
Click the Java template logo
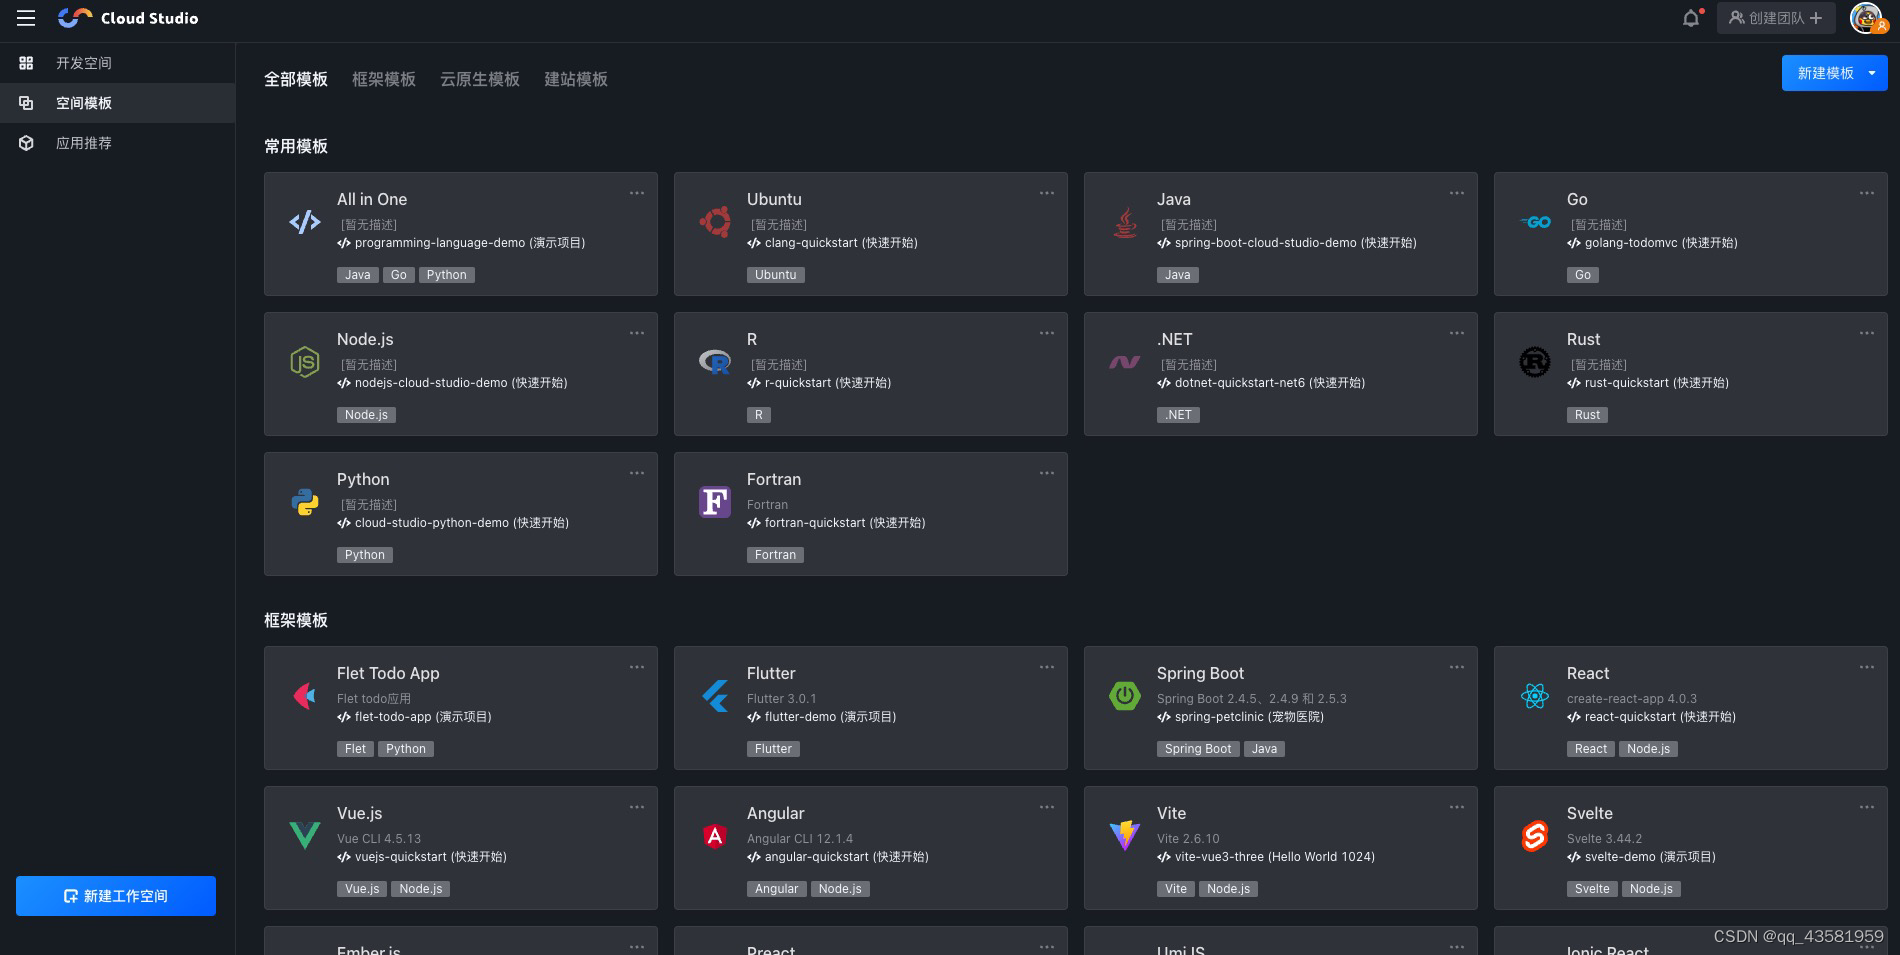(x=1125, y=222)
